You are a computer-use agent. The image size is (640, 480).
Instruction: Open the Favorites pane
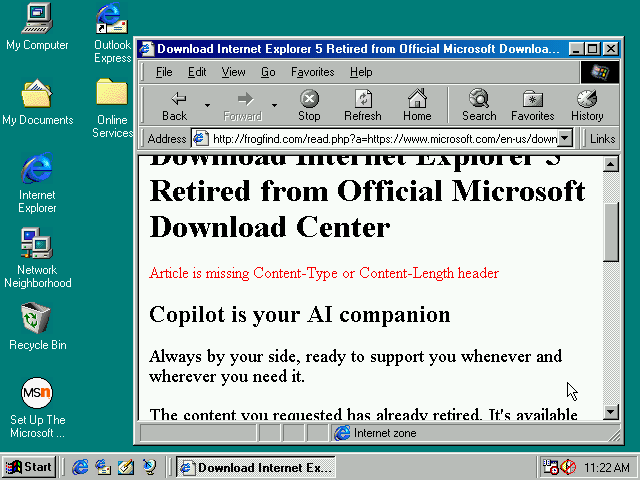(532, 105)
